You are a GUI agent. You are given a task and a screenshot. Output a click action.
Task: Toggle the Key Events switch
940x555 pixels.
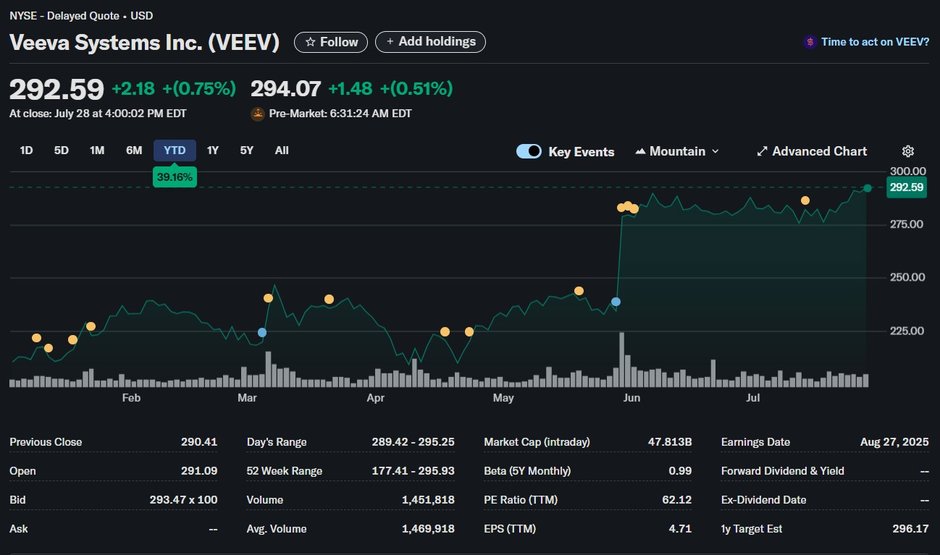[529, 152]
